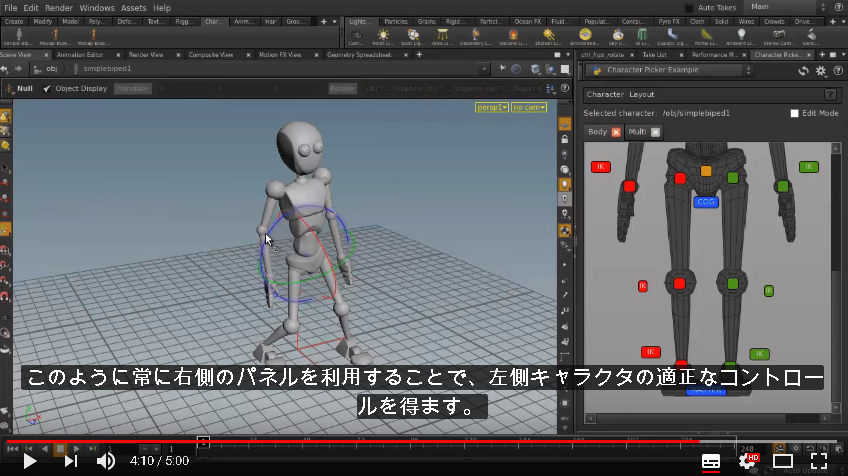This screenshot has width=848, height=476.
Task: Click the Layout menu in Character Picker
Action: tap(641, 94)
